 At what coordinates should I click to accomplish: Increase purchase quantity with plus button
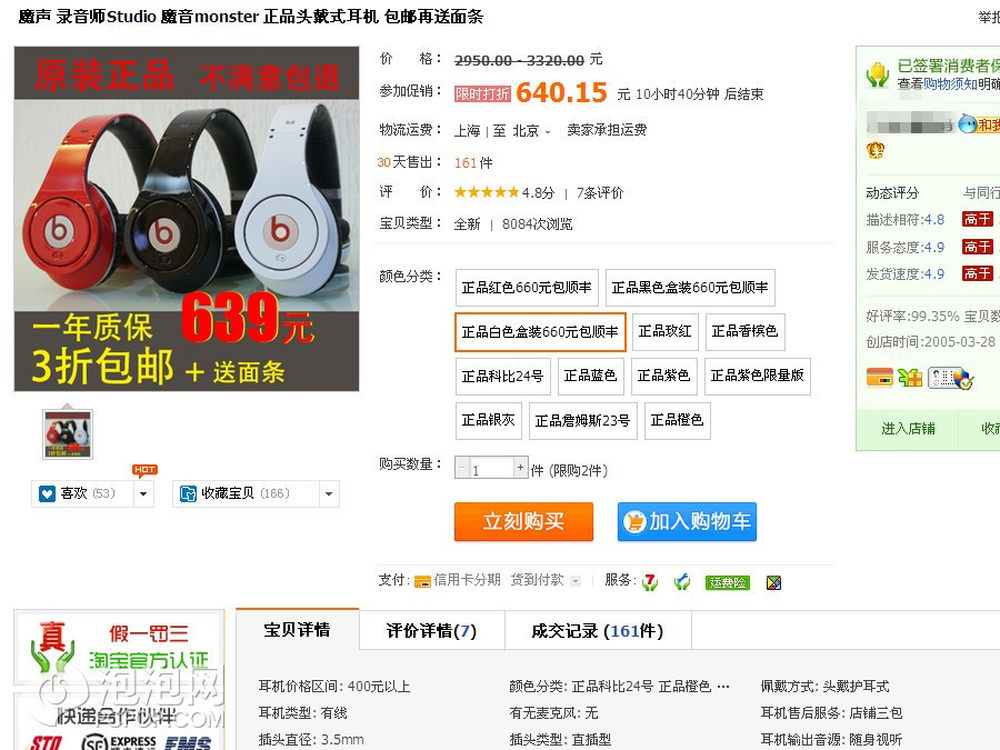pyautogui.click(x=521, y=467)
